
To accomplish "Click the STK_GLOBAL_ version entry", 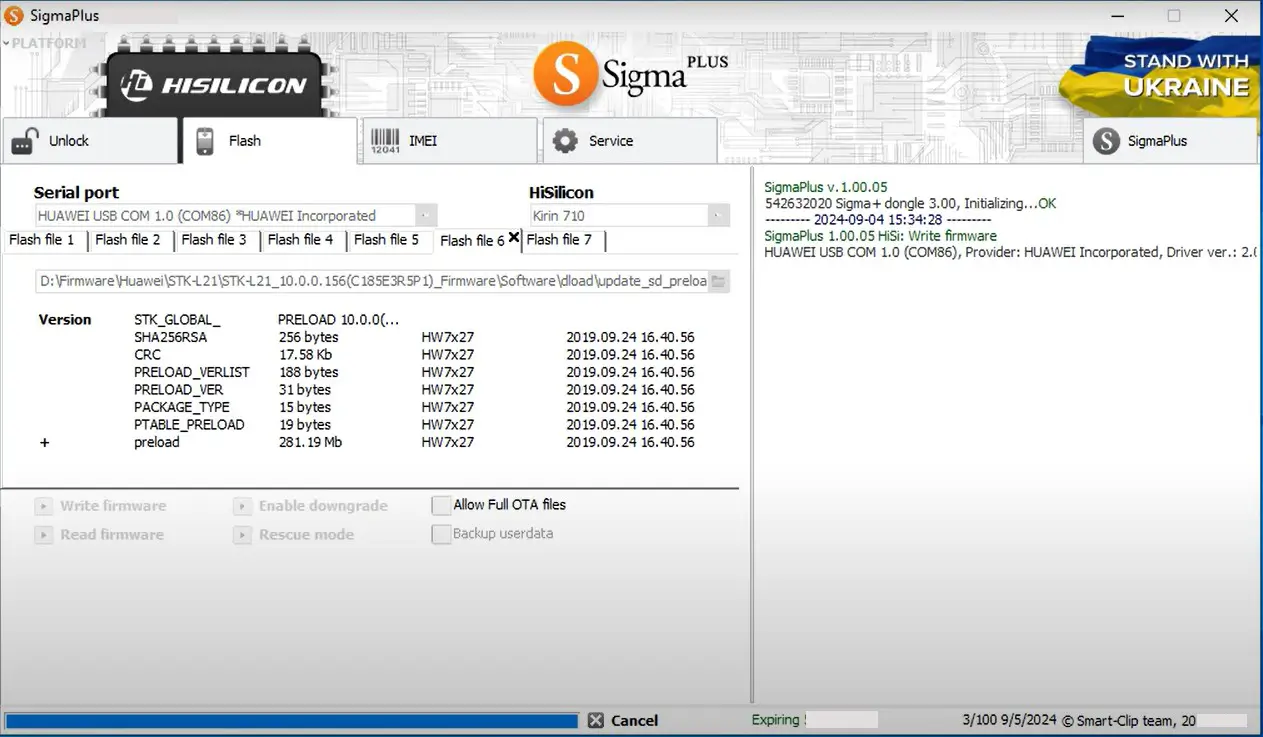I will 177,320.
